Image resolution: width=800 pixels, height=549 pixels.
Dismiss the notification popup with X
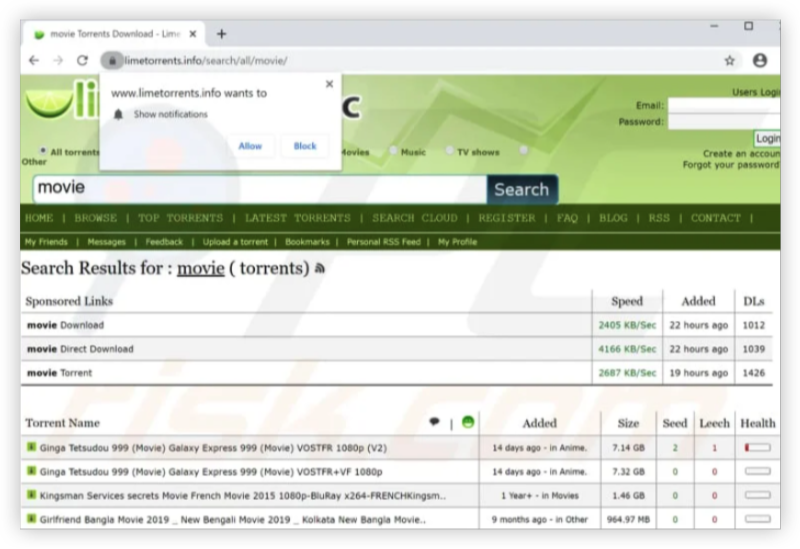tap(330, 84)
